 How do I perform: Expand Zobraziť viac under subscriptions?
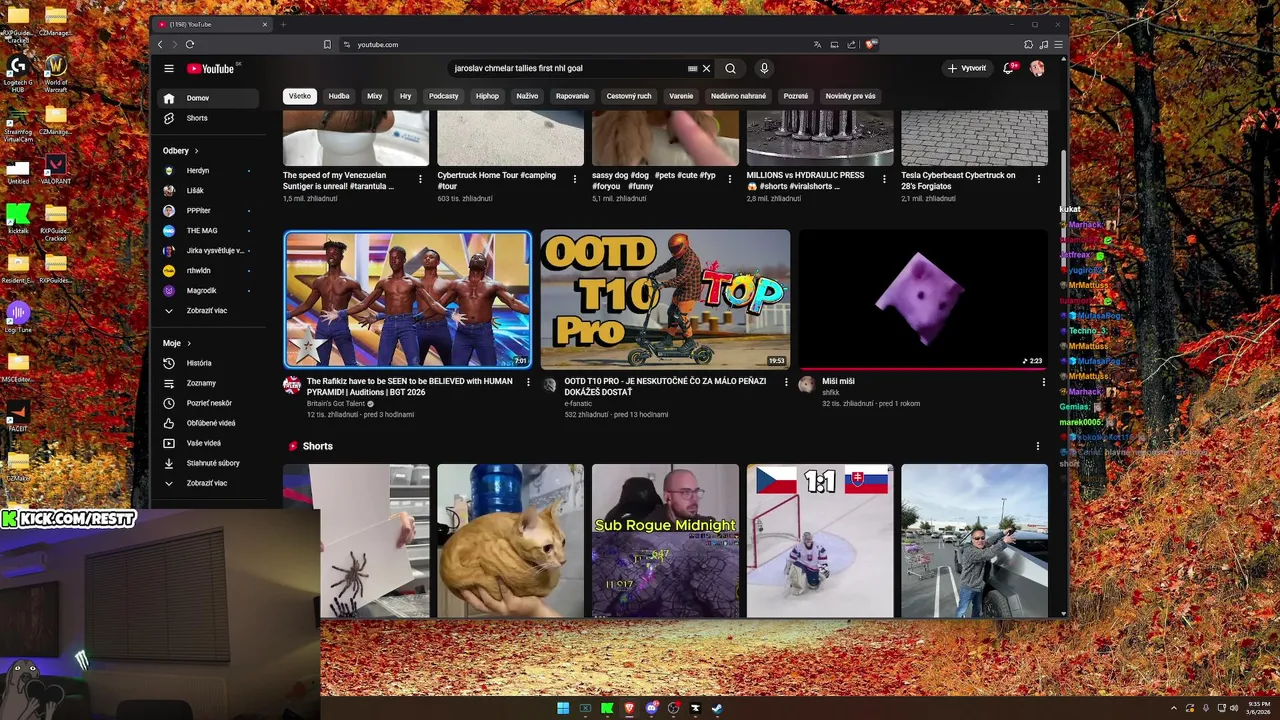pyautogui.click(x=208, y=311)
